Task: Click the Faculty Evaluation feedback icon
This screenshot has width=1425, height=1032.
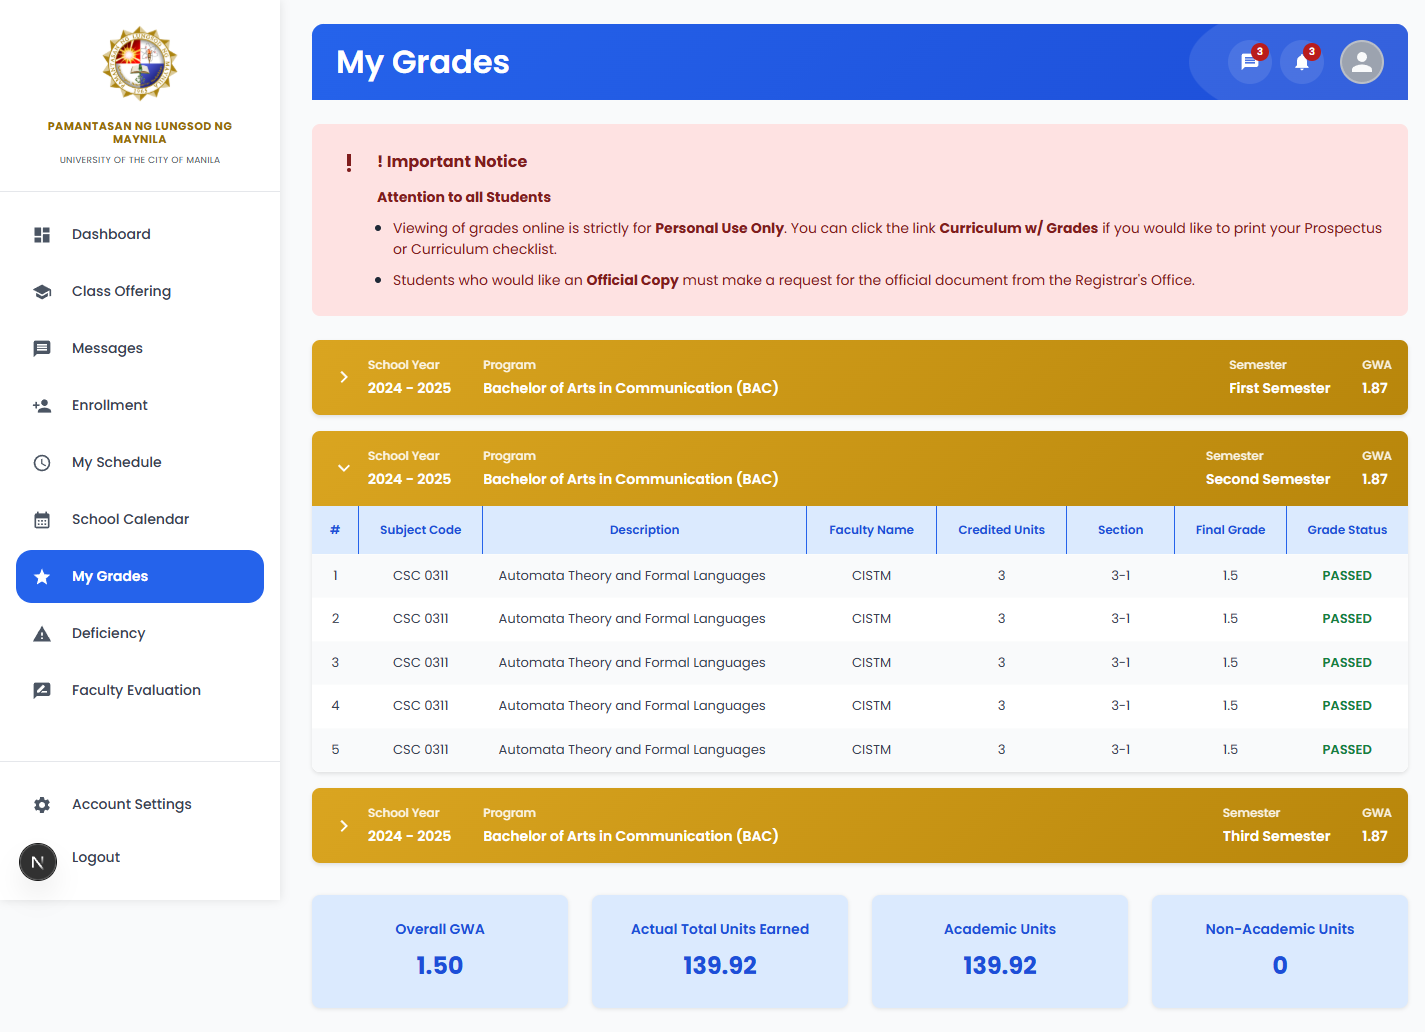Action: [x=42, y=690]
